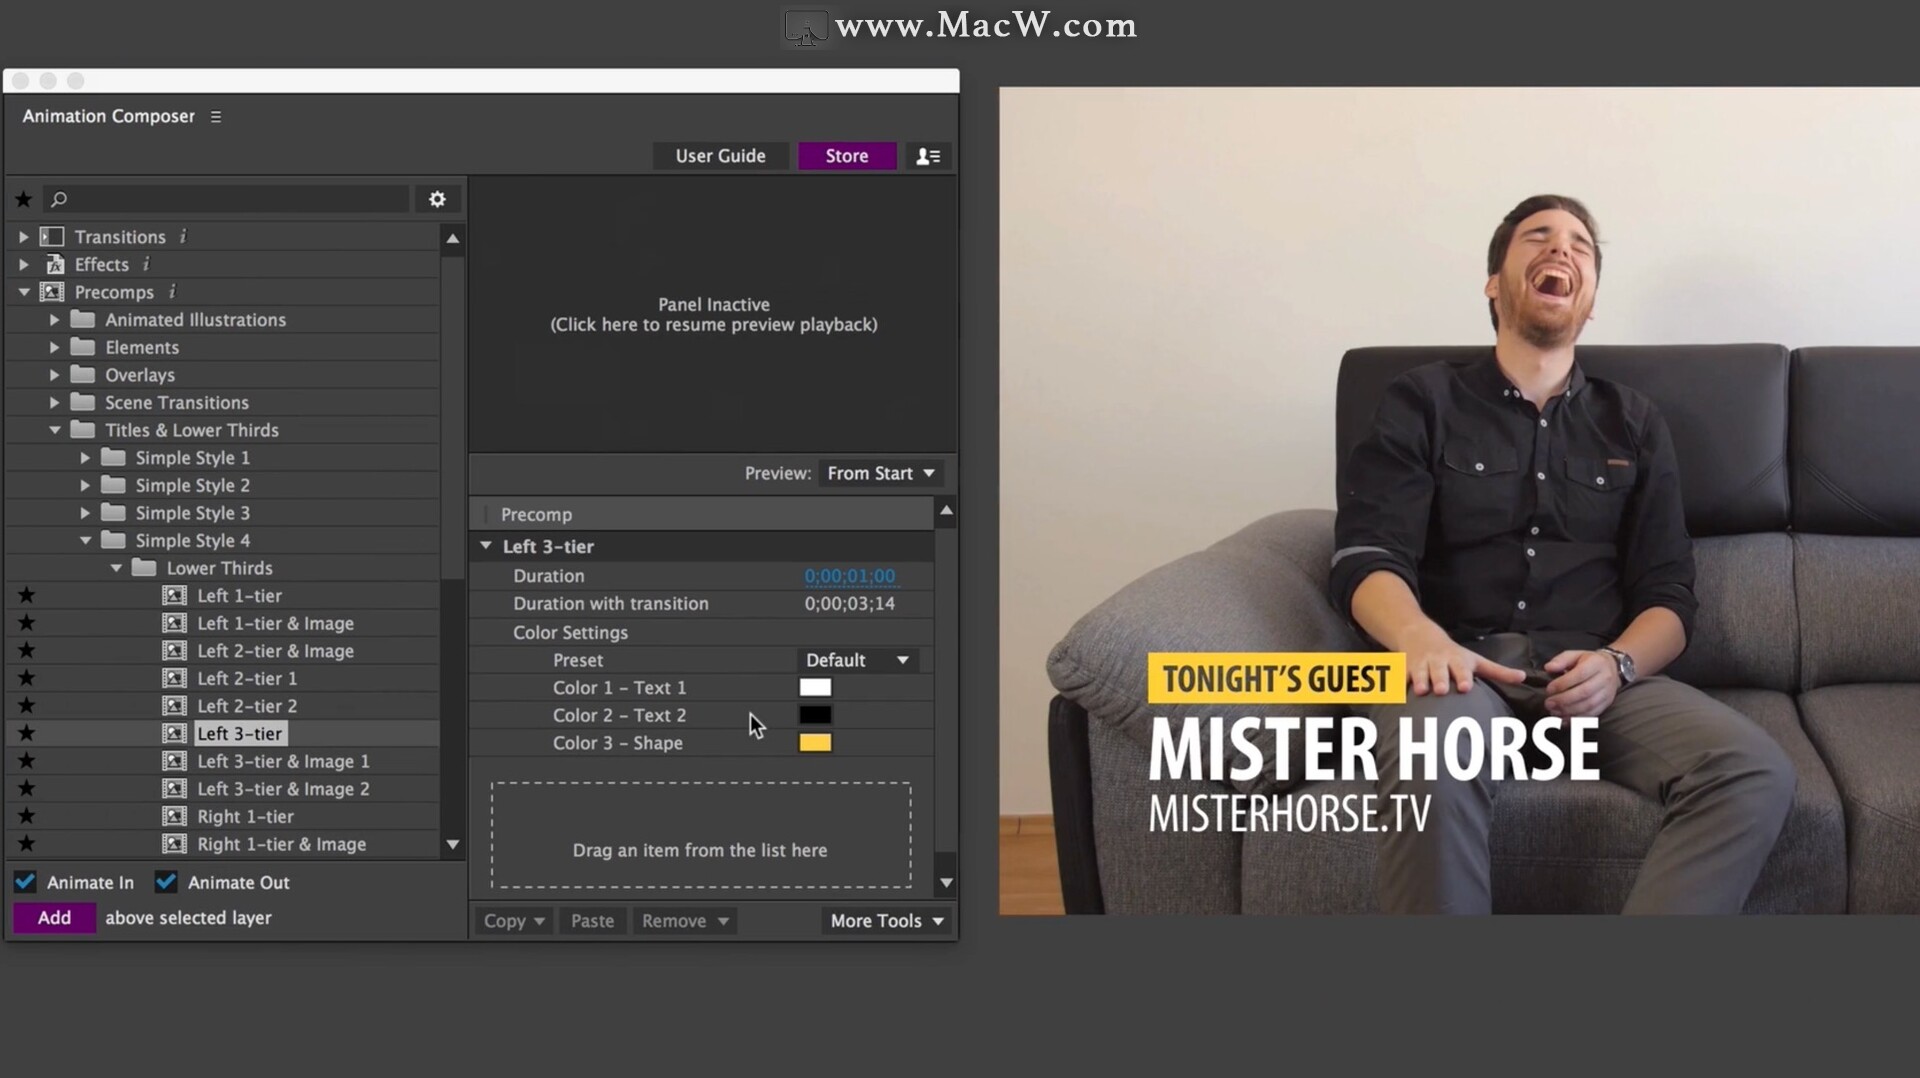
Task: Open the More Tools menu
Action: point(886,921)
